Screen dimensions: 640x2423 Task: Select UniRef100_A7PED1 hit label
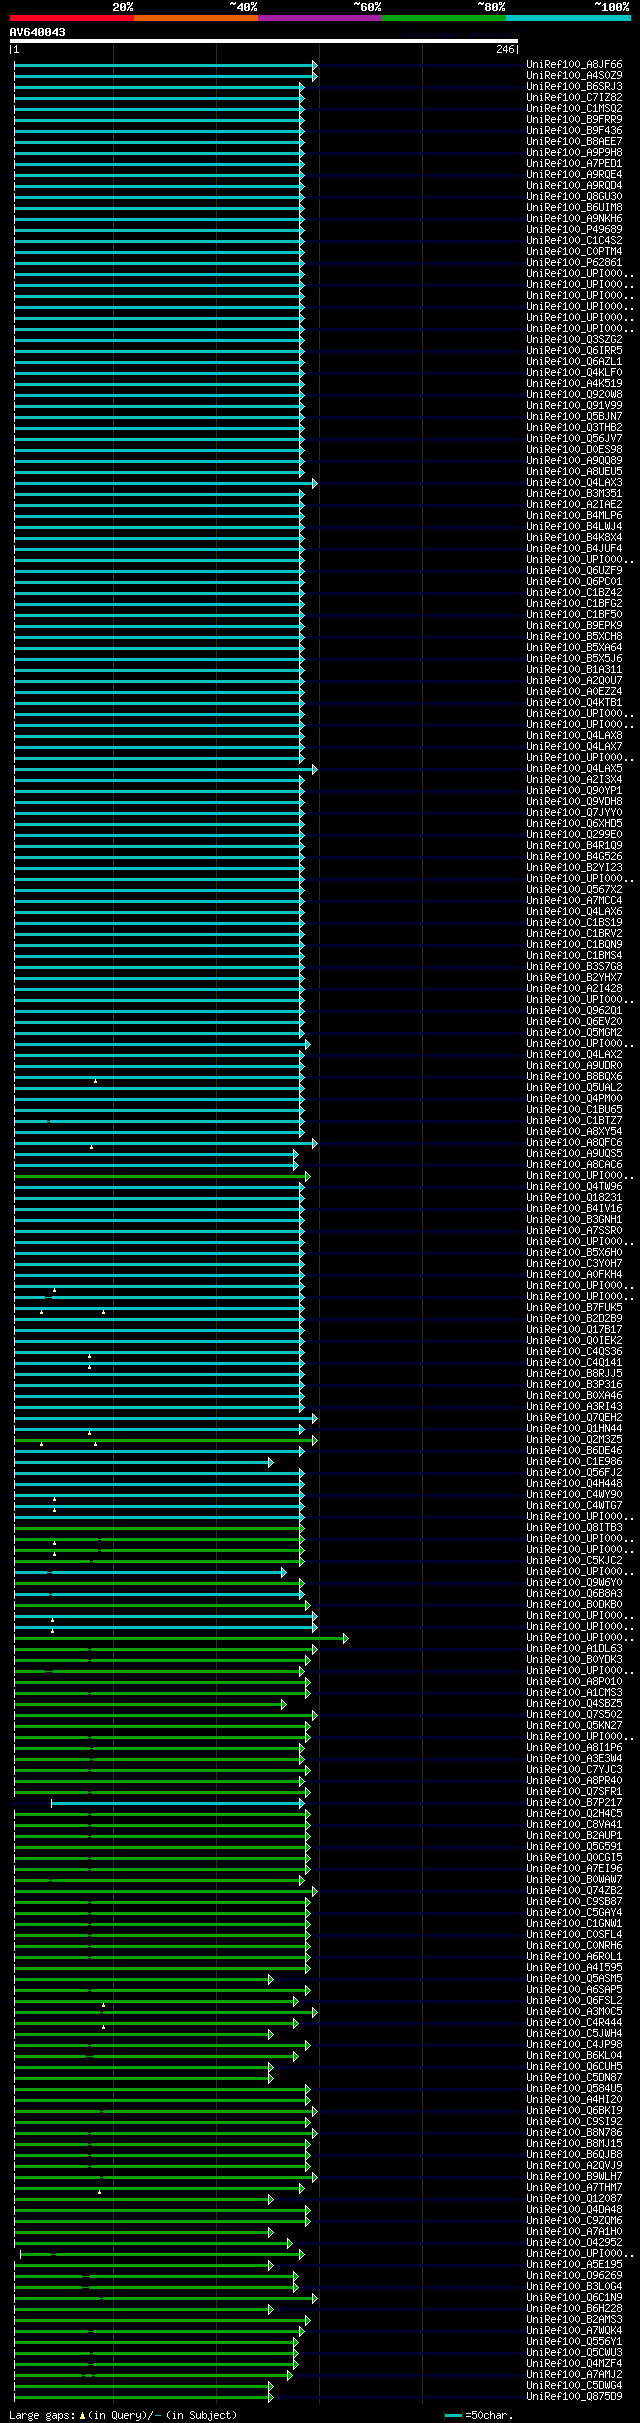tap(574, 164)
